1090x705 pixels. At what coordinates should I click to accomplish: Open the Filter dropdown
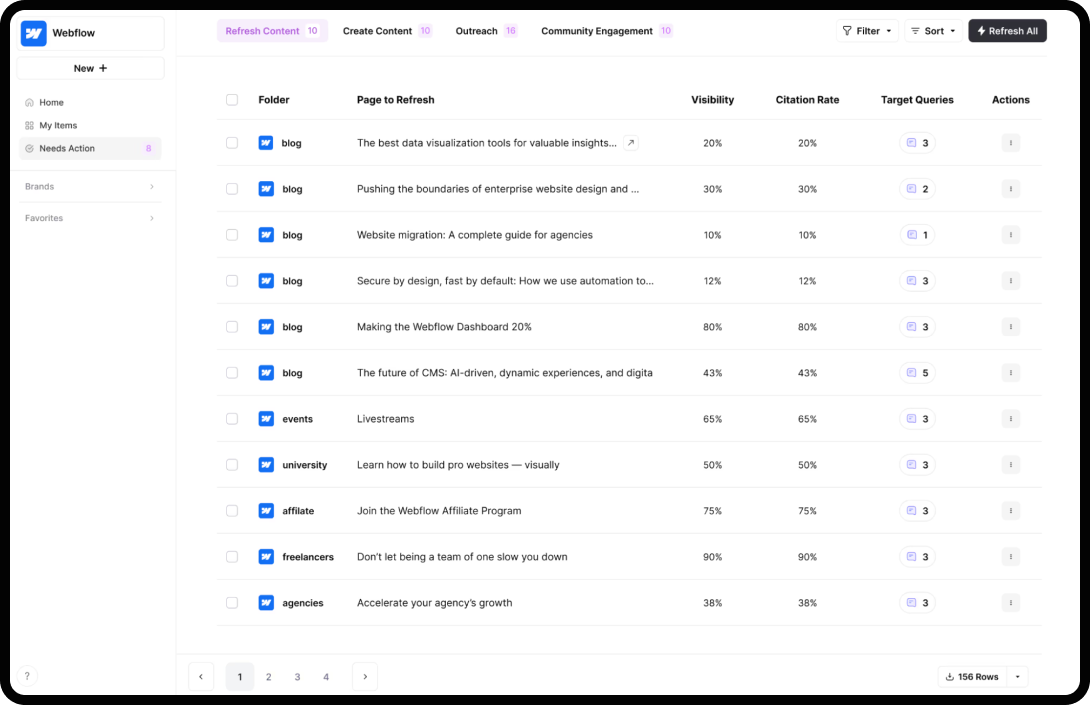point(867,31)
